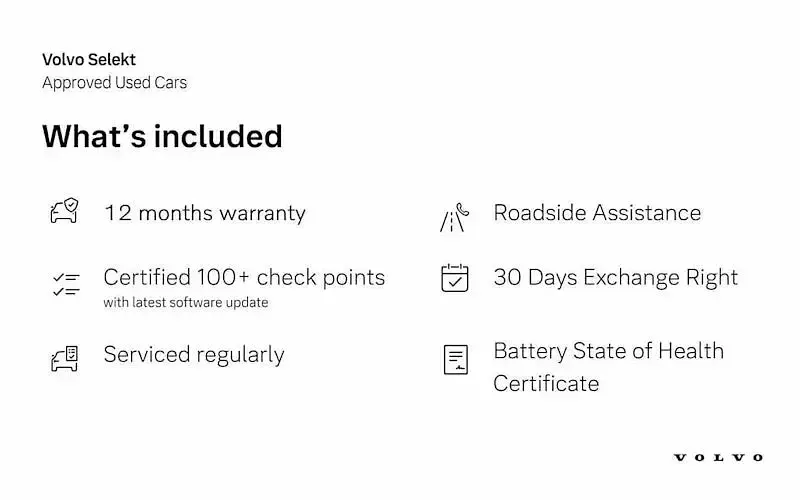The width and height of the screenshot is (800, 500).
Task: Click the calendar checkmark exchange icon
Action: pos(455,278)
